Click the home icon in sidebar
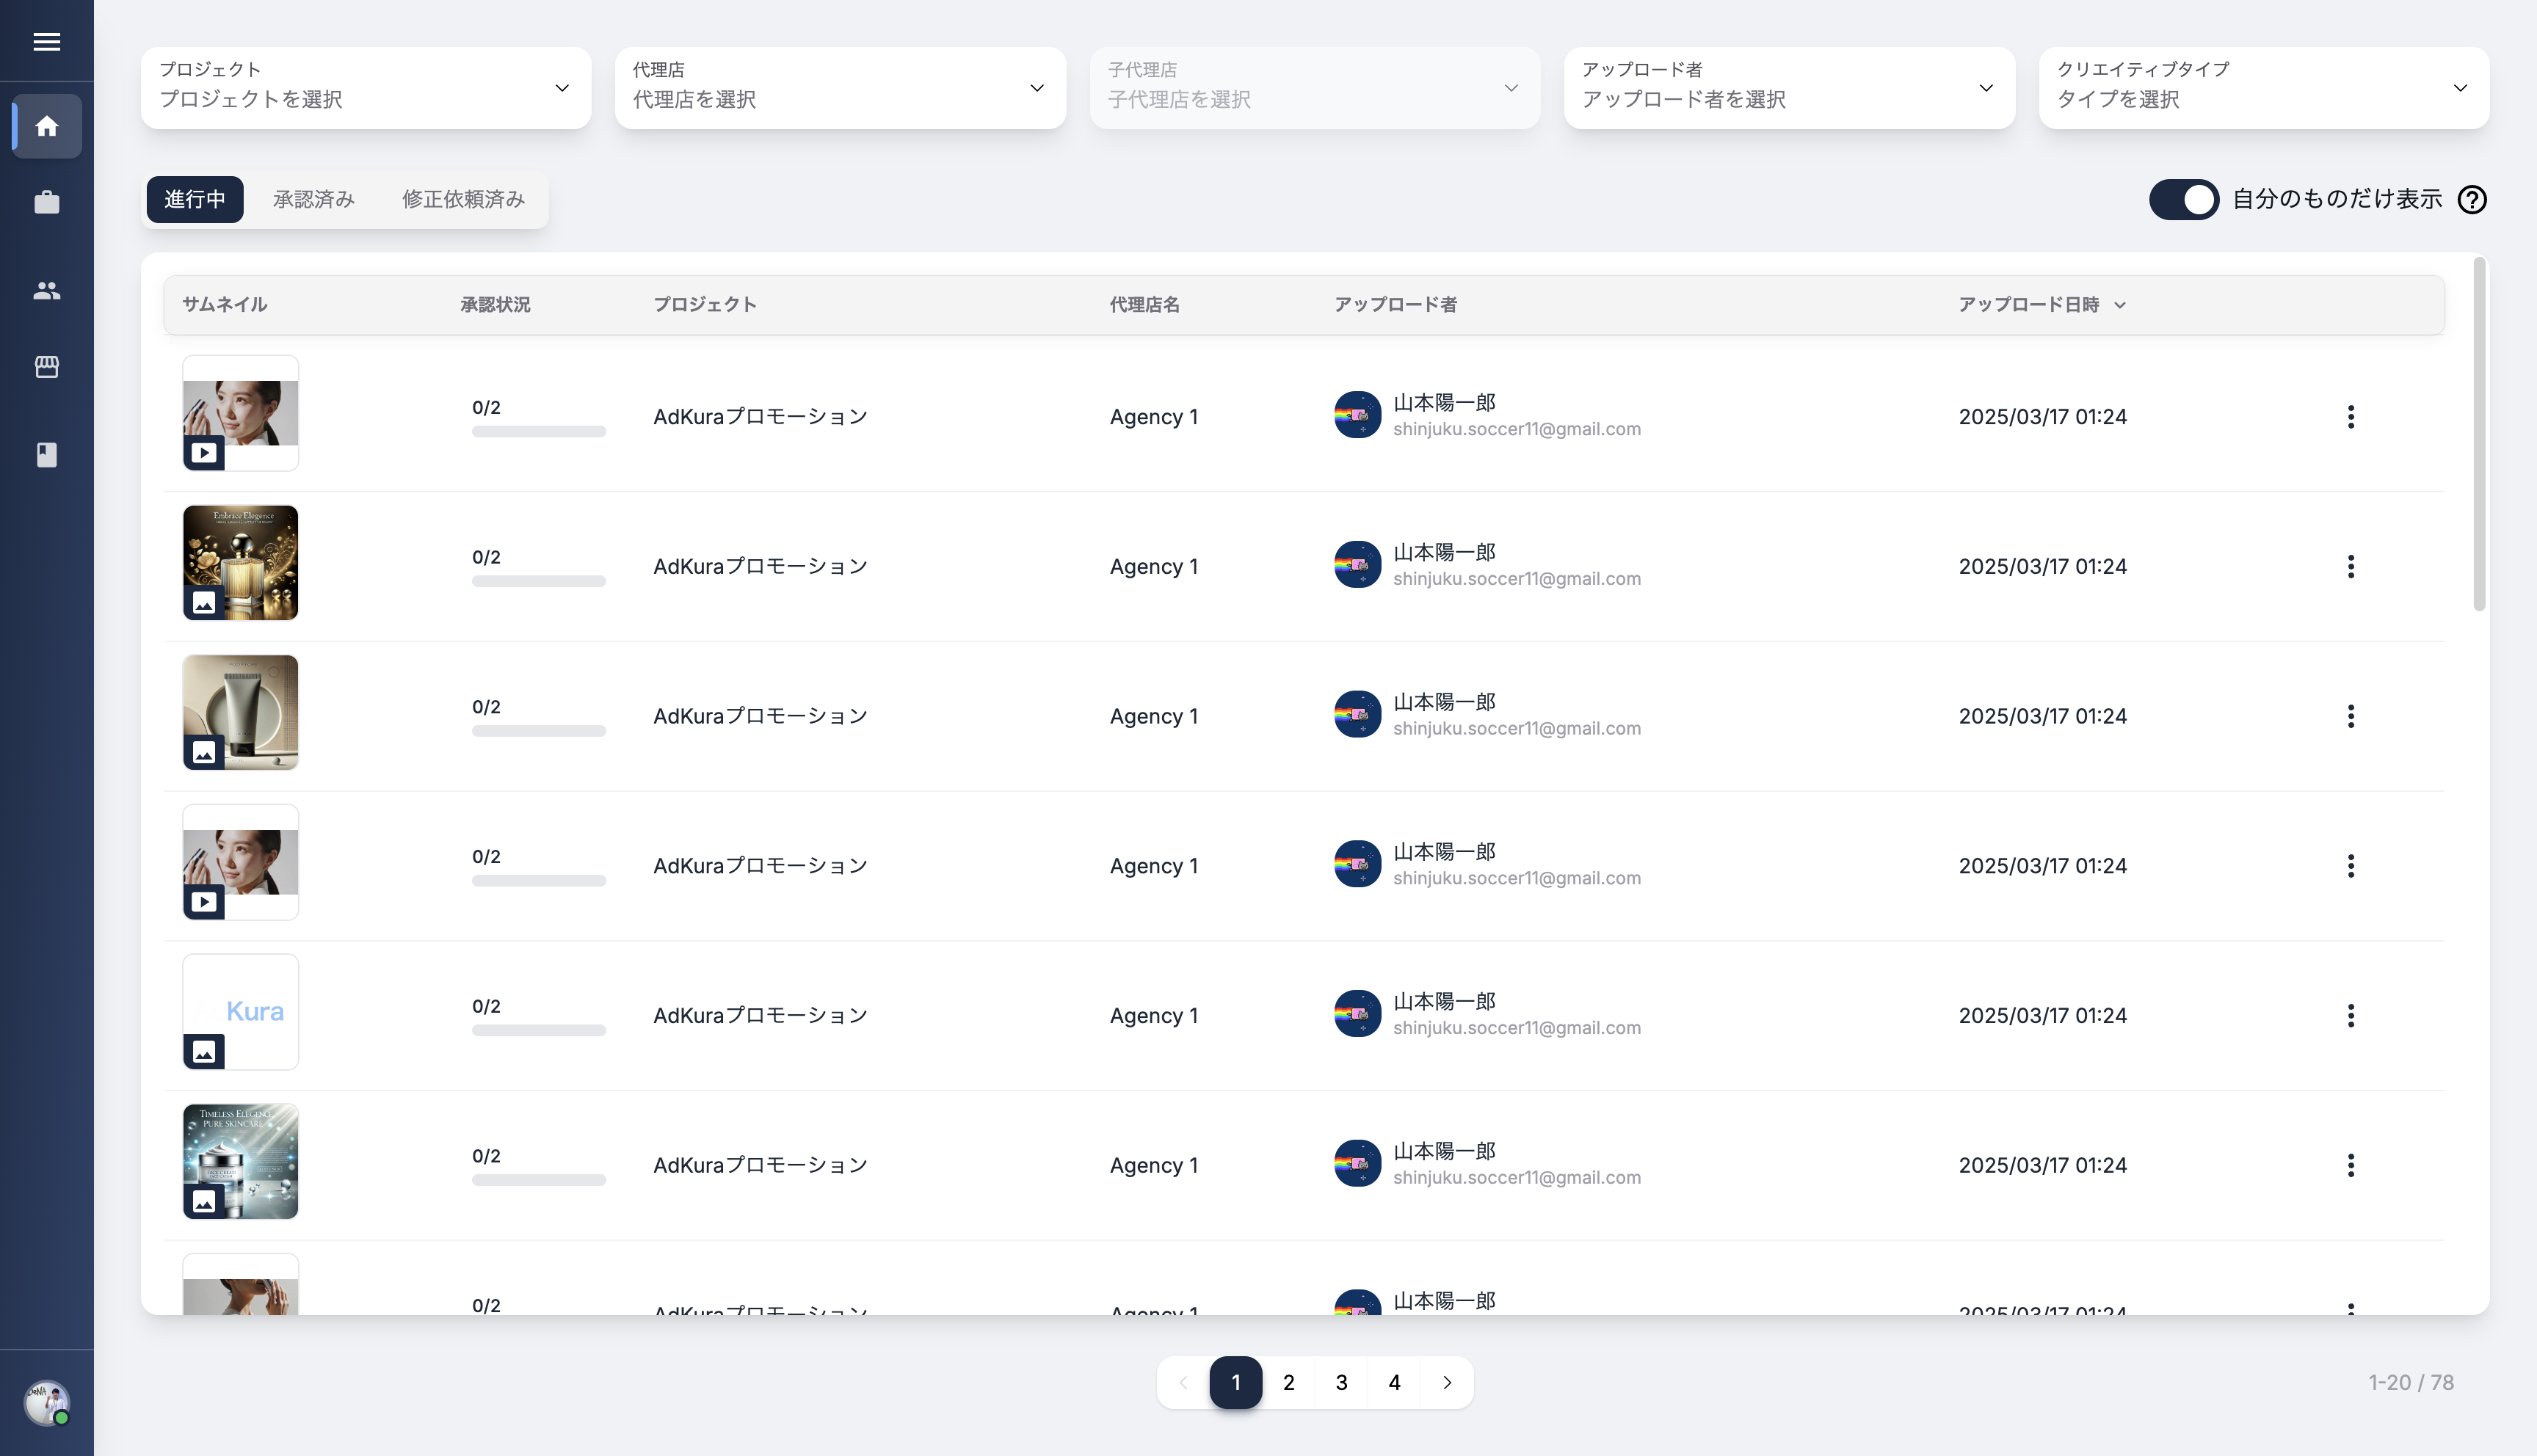The height and width of the screenshot is (1456, 2537). point(46,126)
